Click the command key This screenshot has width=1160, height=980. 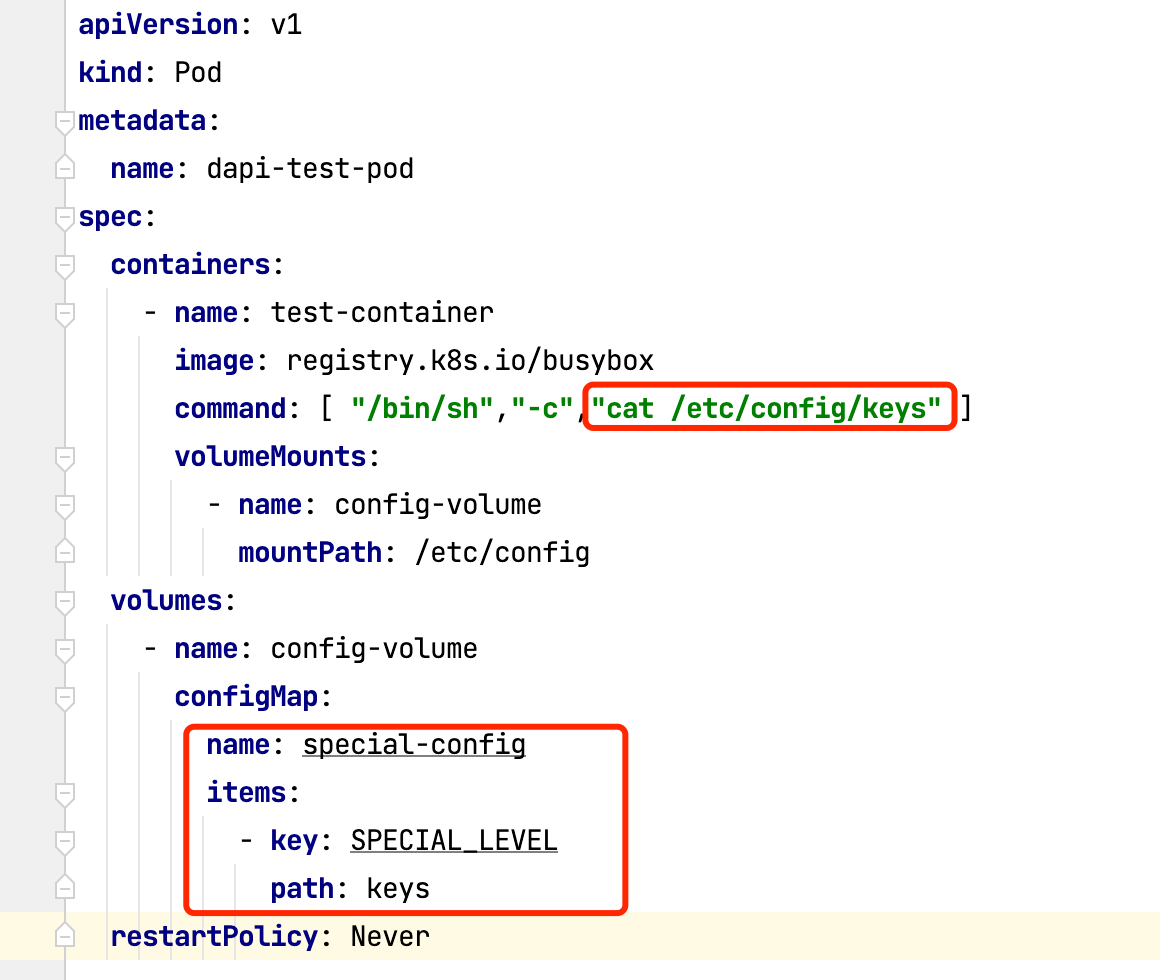tap(230, 409)
